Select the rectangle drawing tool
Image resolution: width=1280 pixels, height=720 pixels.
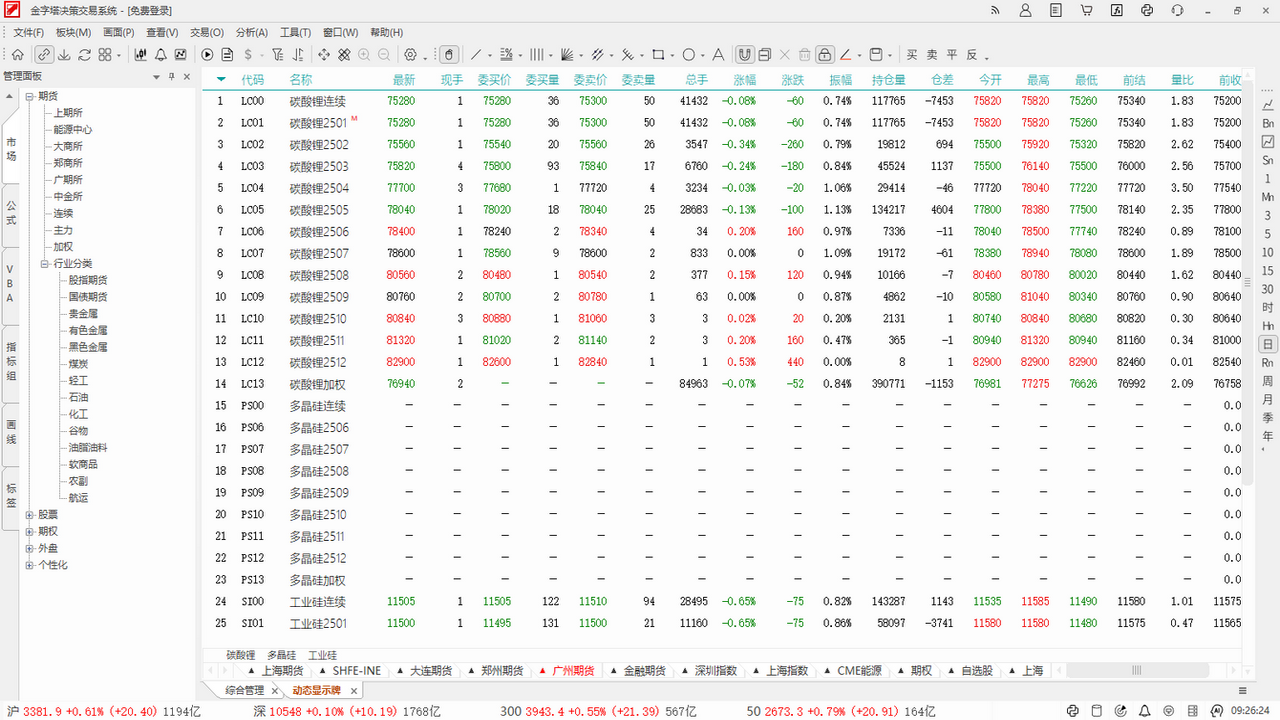coord(660,54)
